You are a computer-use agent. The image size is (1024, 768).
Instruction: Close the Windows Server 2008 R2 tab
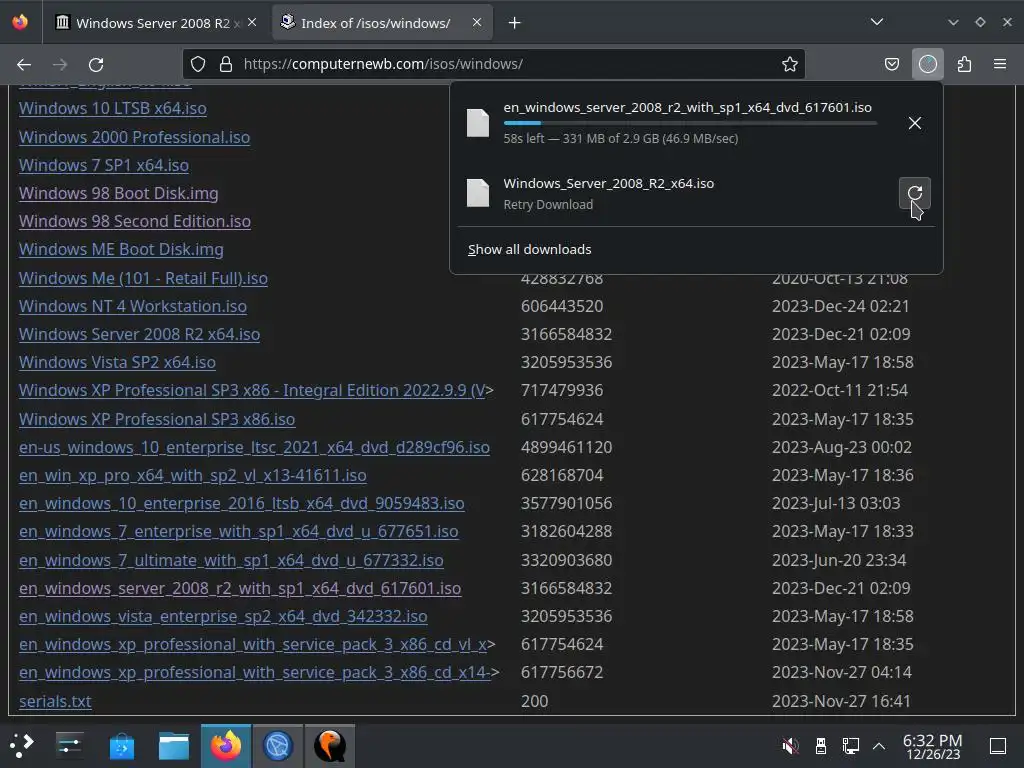point(252,22)
